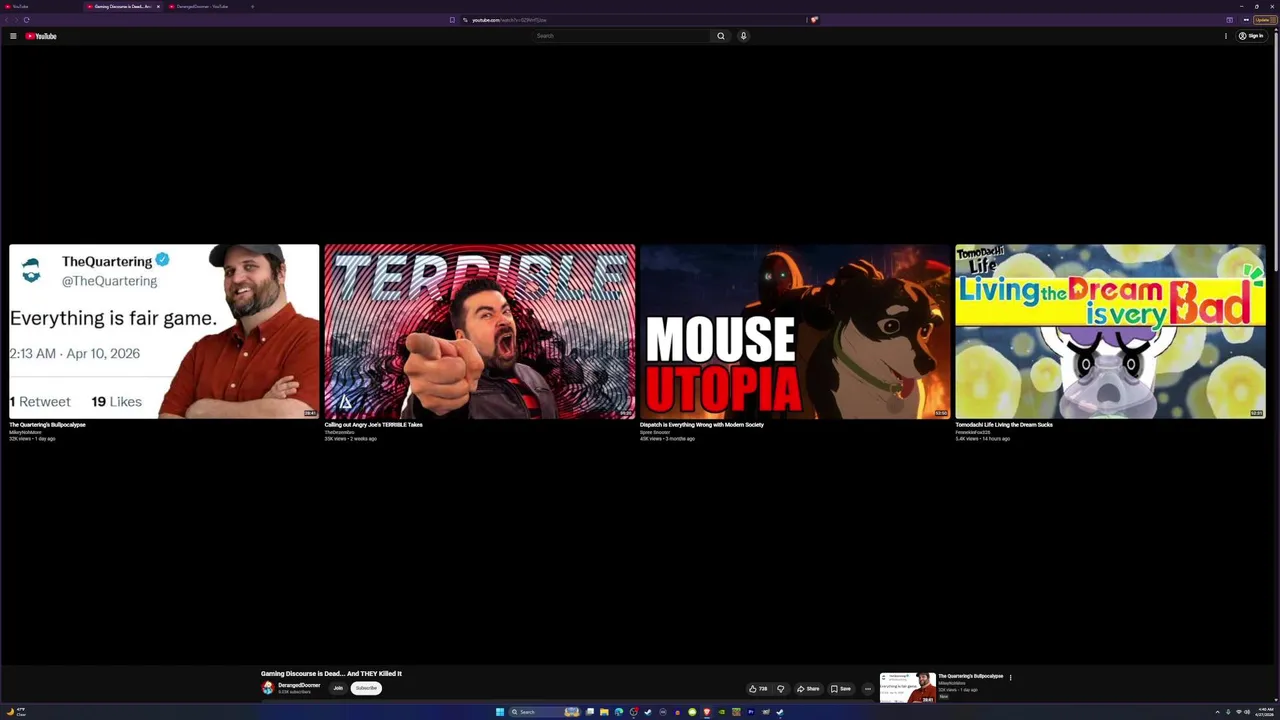Viewport: 1280px width, 720px height.
Task: Focus the YouTube search field
Action: (622, 36)
